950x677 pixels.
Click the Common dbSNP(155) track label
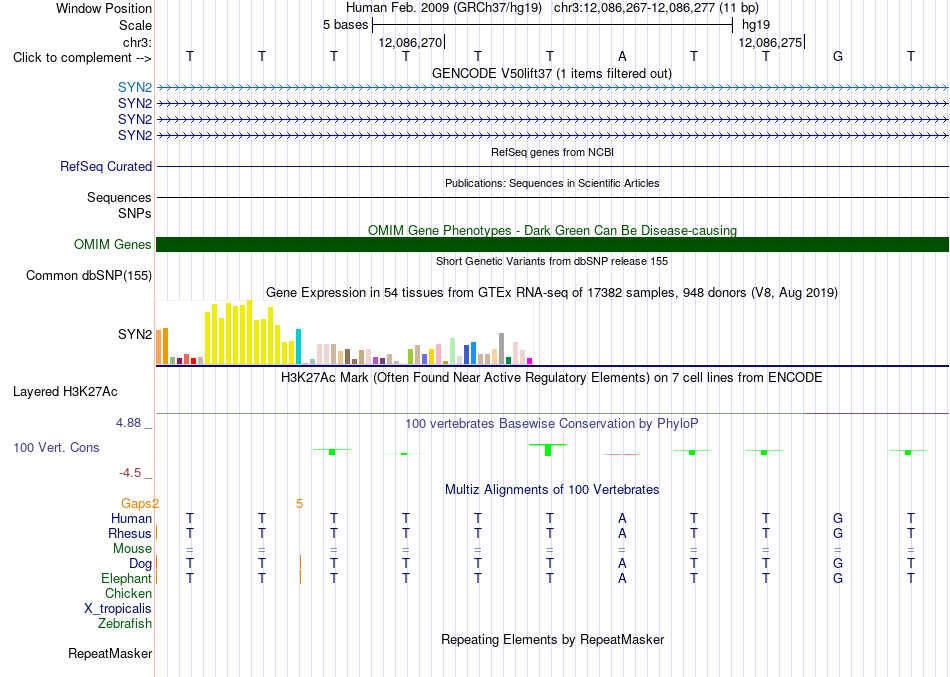pos(89,276)
